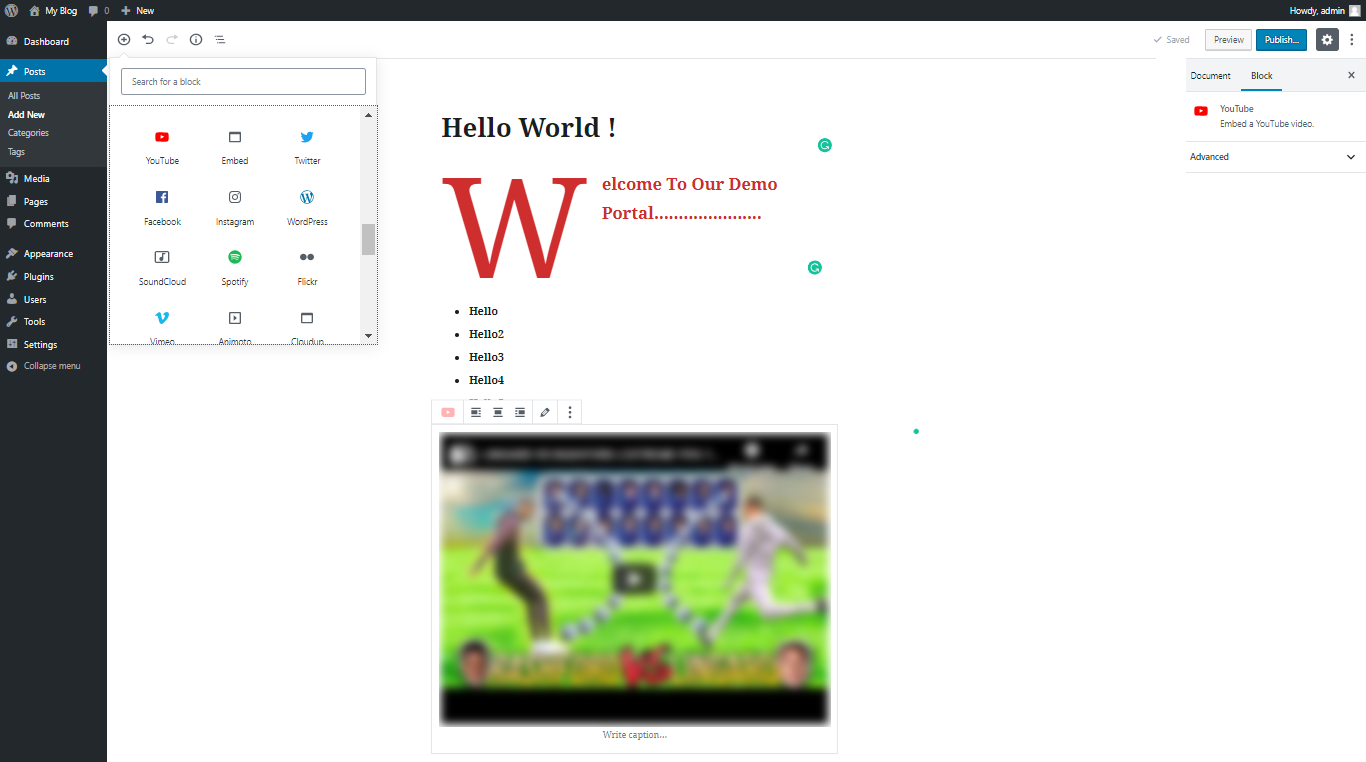Click the Hello3 list item
Image resolution: width=1366 pixels, height=762 pixels.
[x=486, y=357]
